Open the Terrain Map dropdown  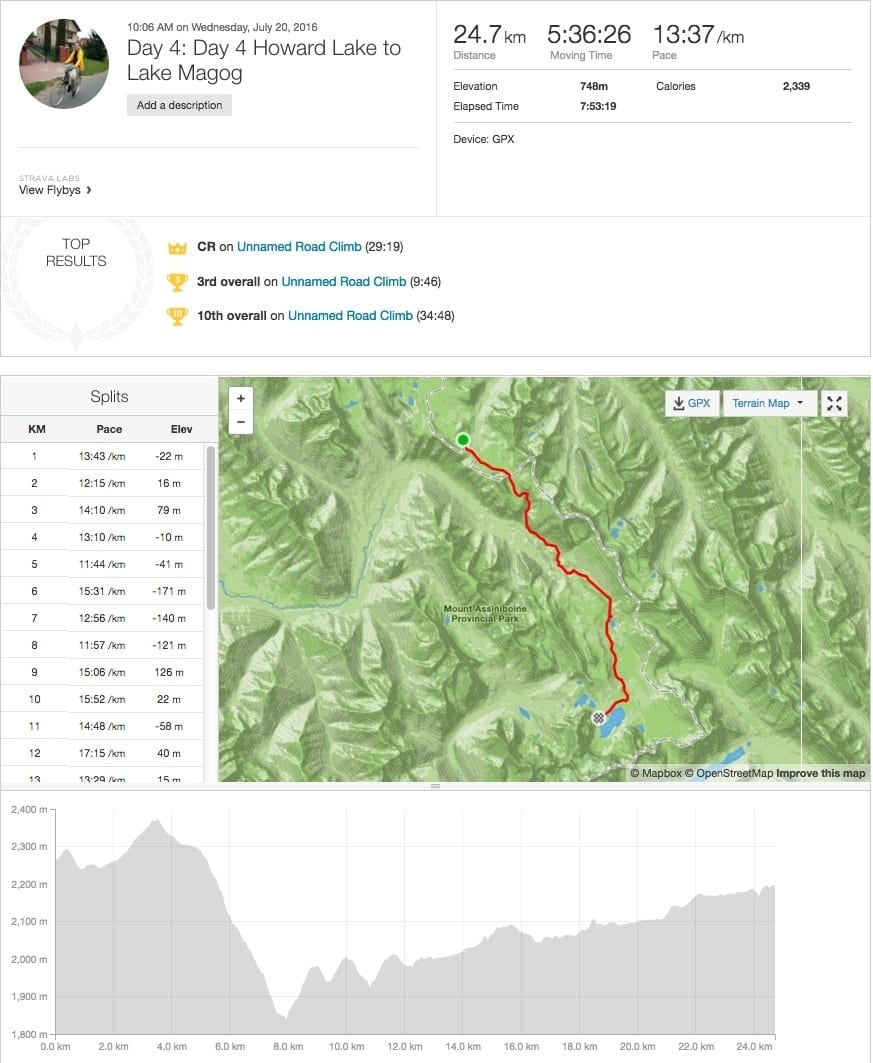tap(767, 403)
